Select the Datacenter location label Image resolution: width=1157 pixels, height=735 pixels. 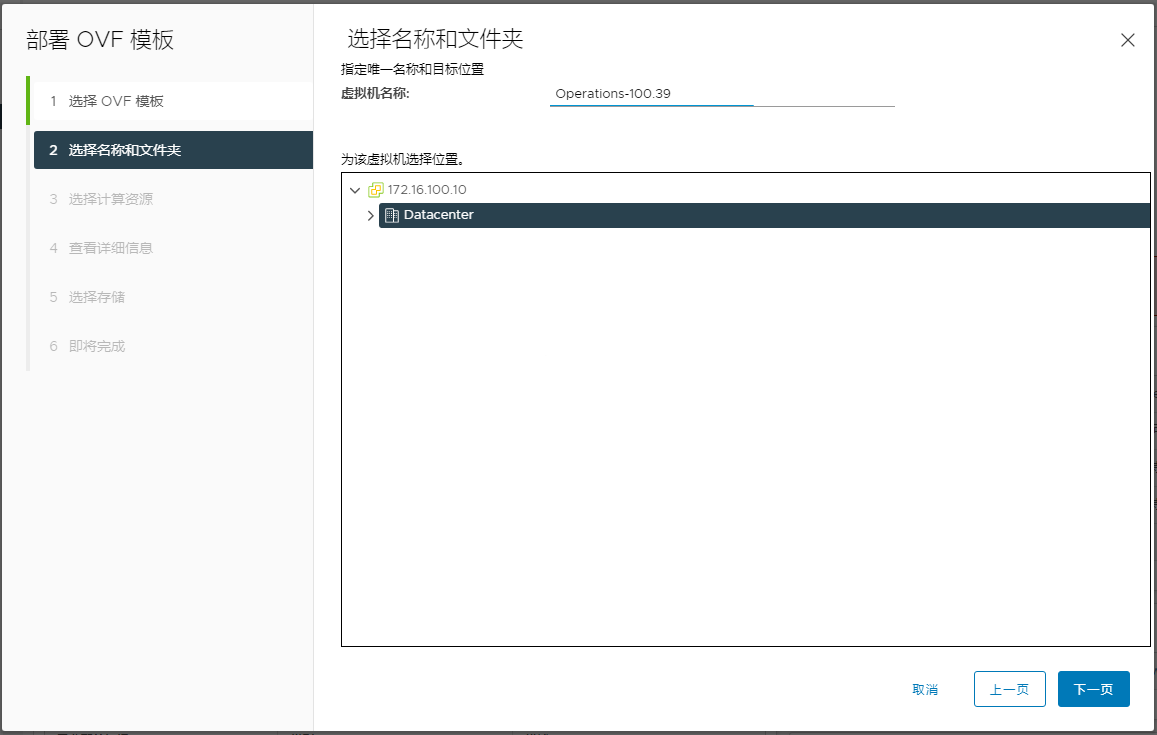(x=439, y=215)
